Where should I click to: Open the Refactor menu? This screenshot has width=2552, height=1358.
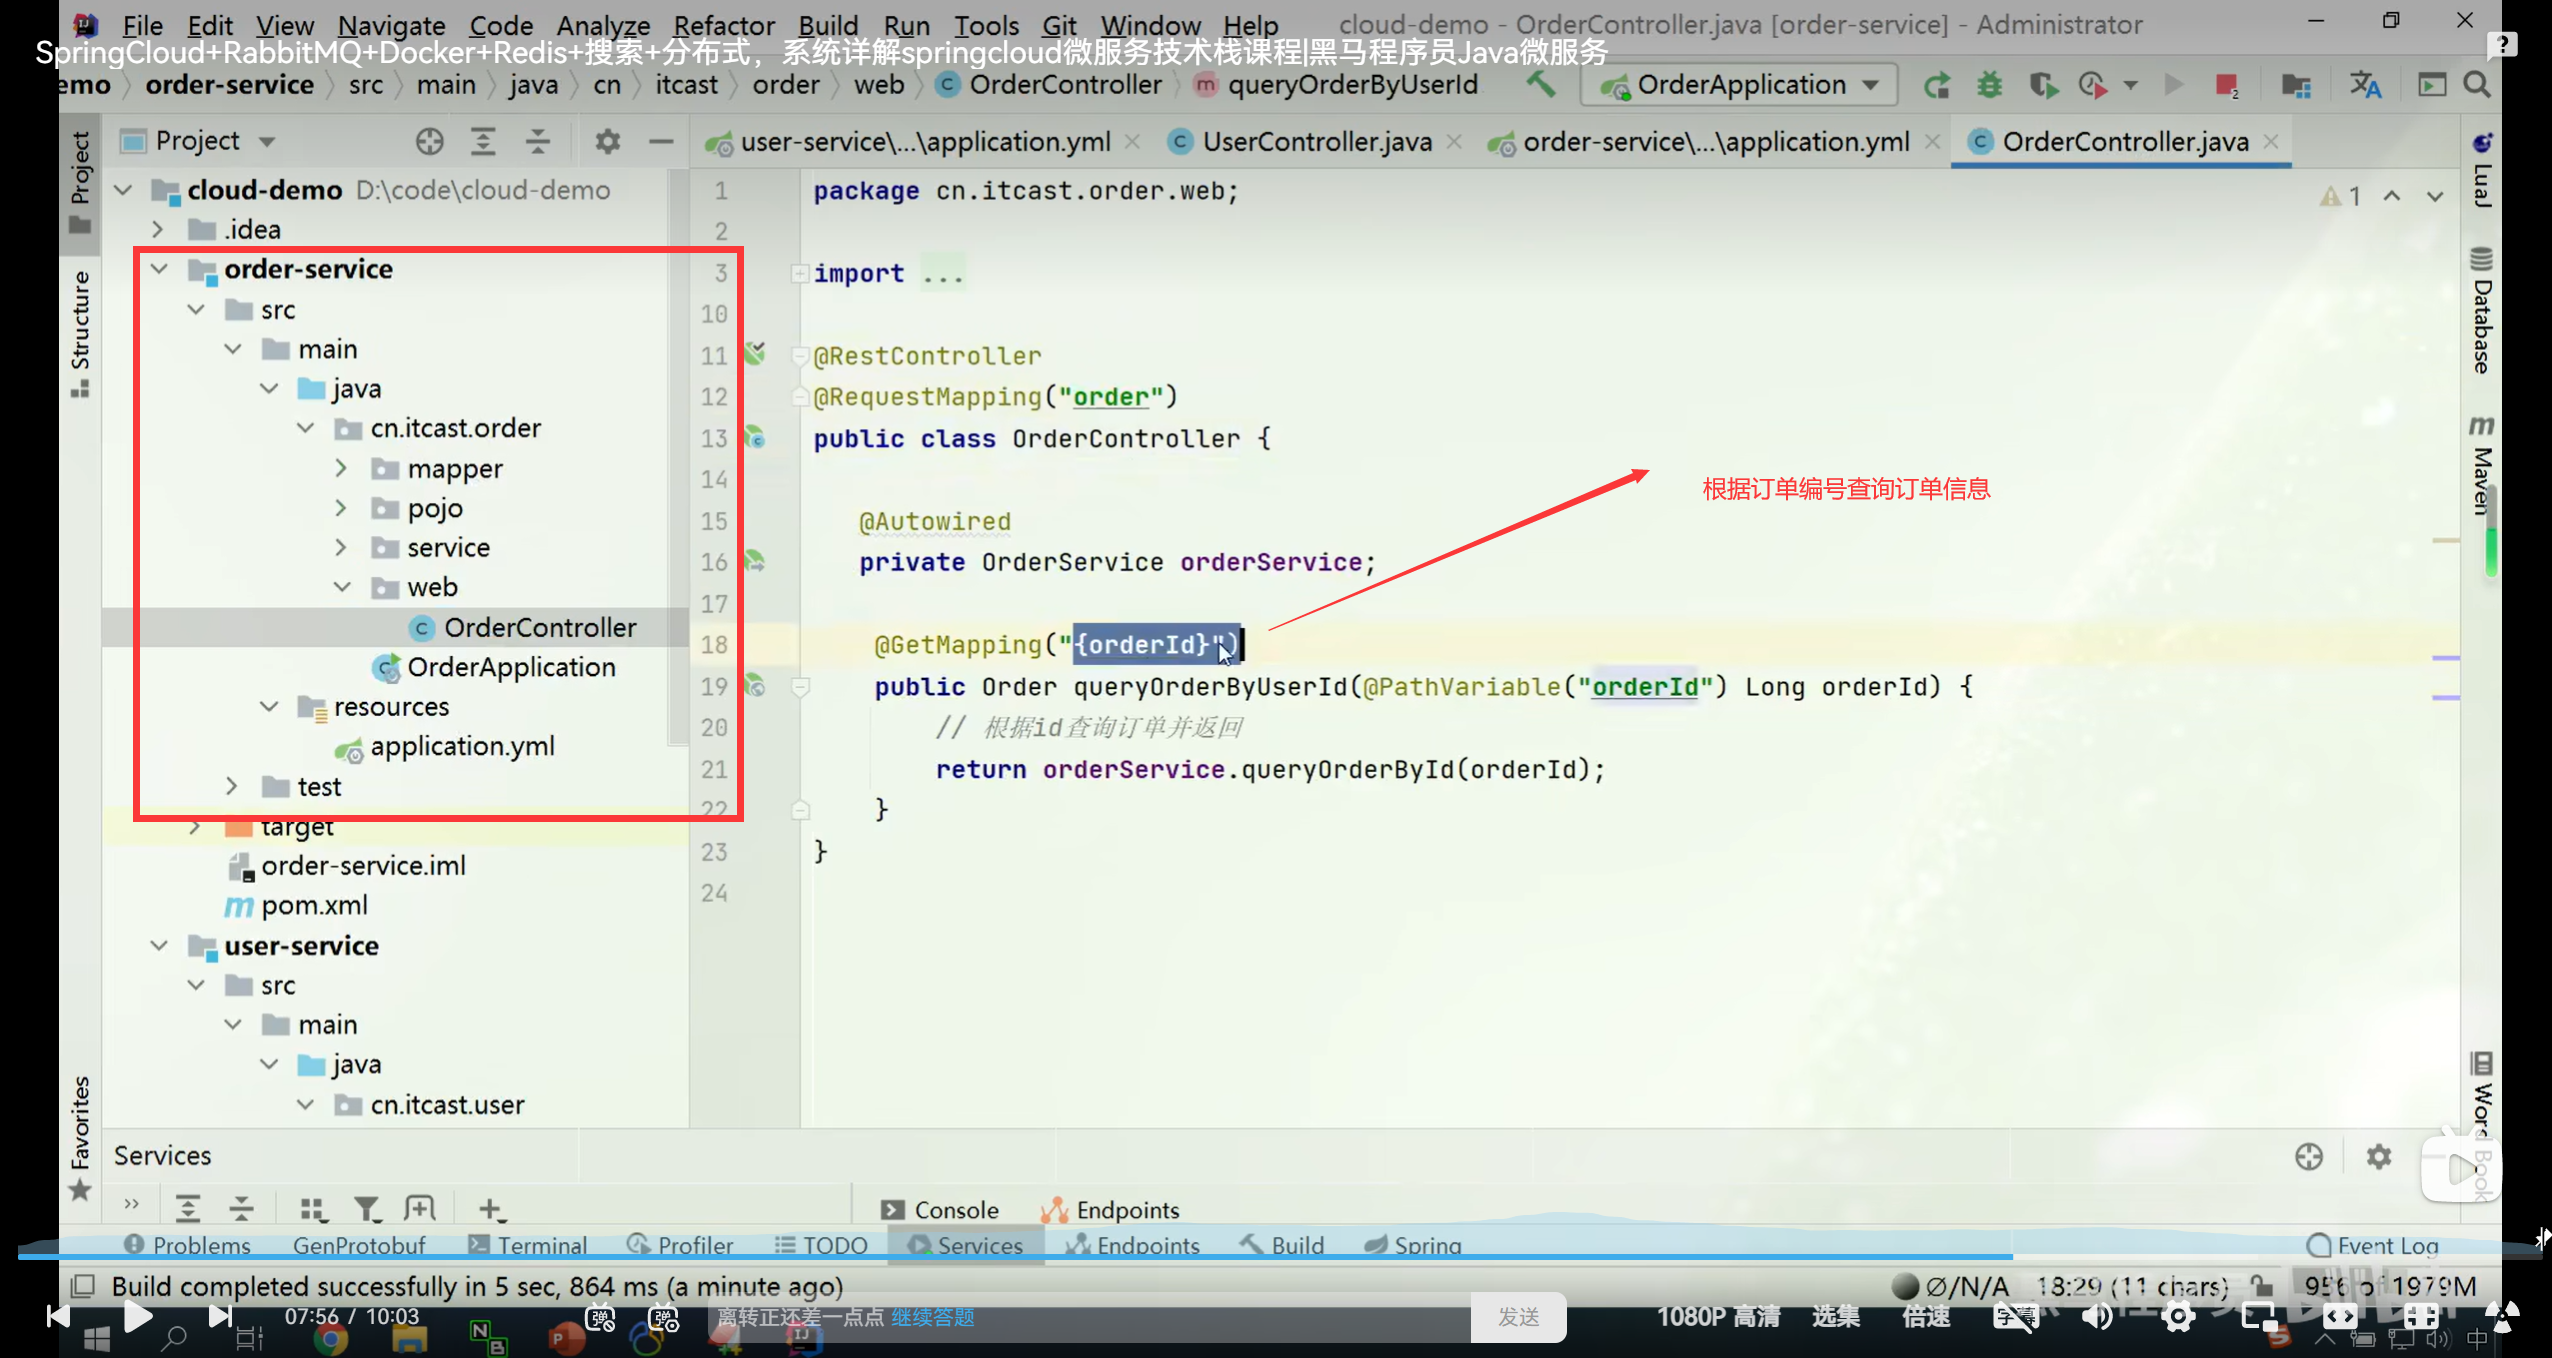[x=723, y=25]
